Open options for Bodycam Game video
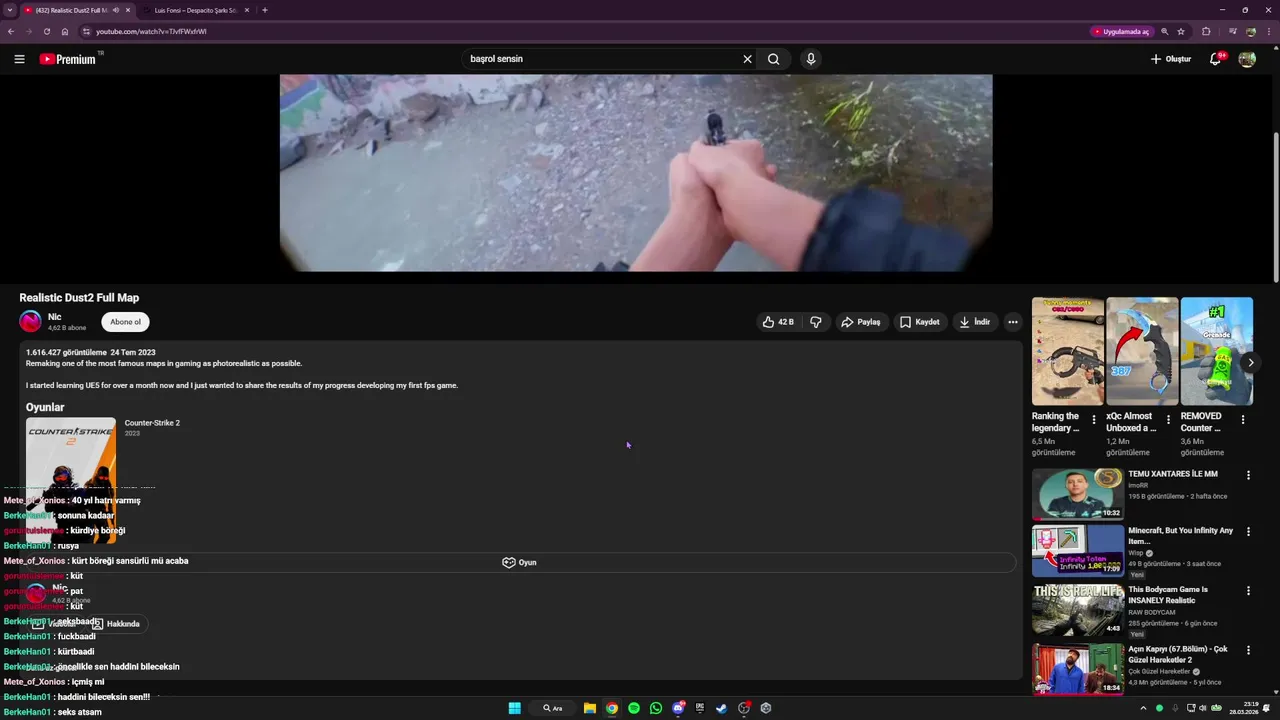Image resolution: width=1280 pixels, height=720 pixels. pyautogui.click(x=1248, y=591)
